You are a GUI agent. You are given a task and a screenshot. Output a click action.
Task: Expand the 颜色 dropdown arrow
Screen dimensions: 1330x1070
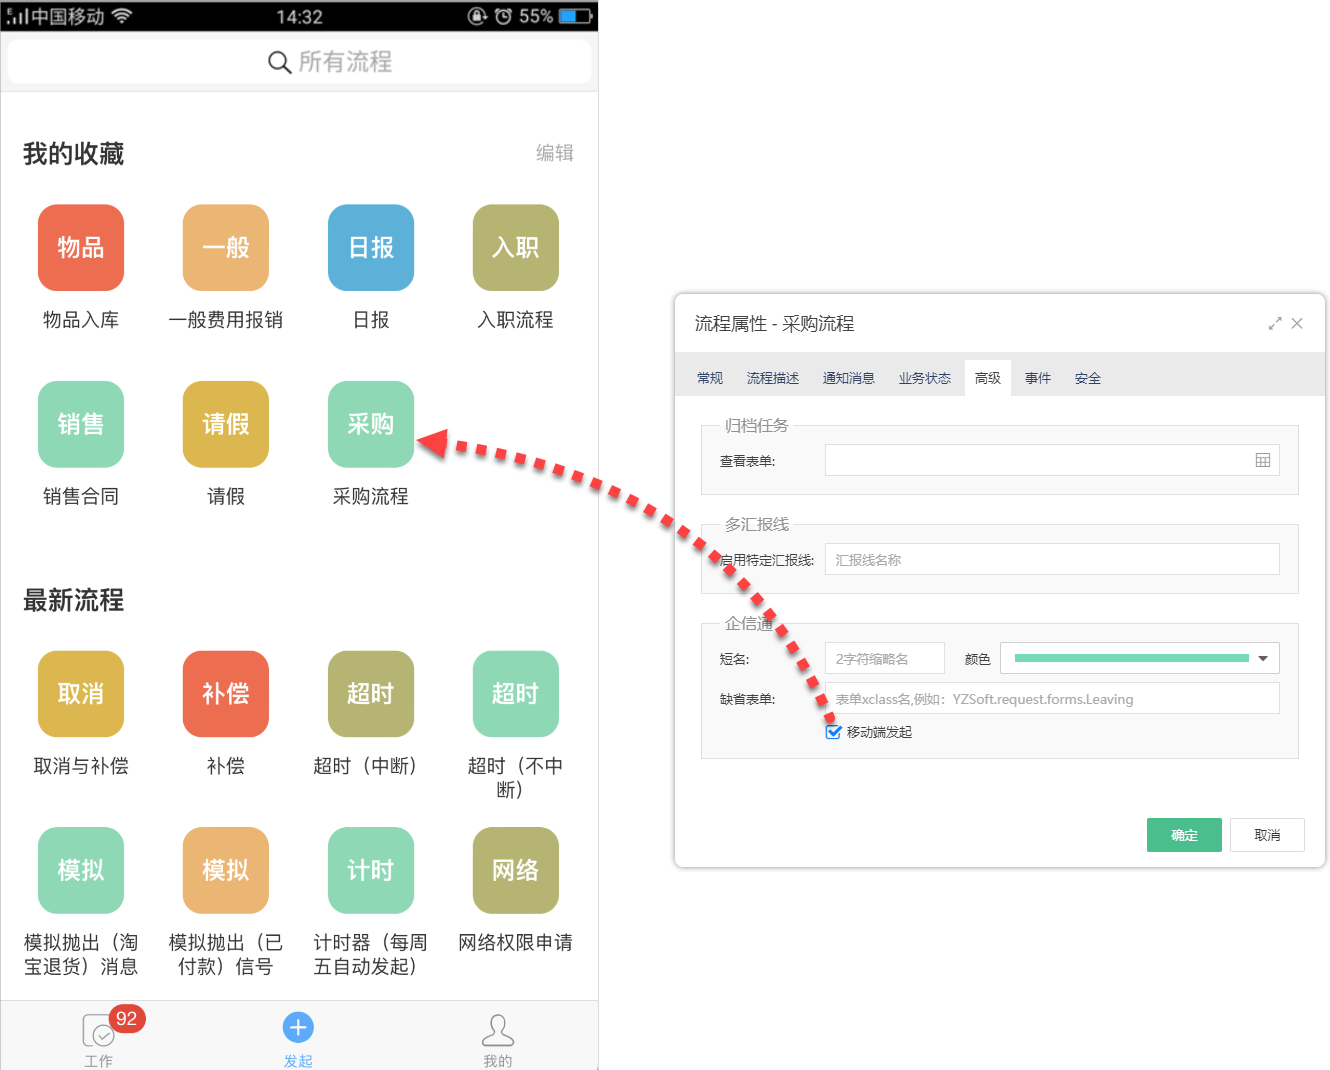point(1263,658)
